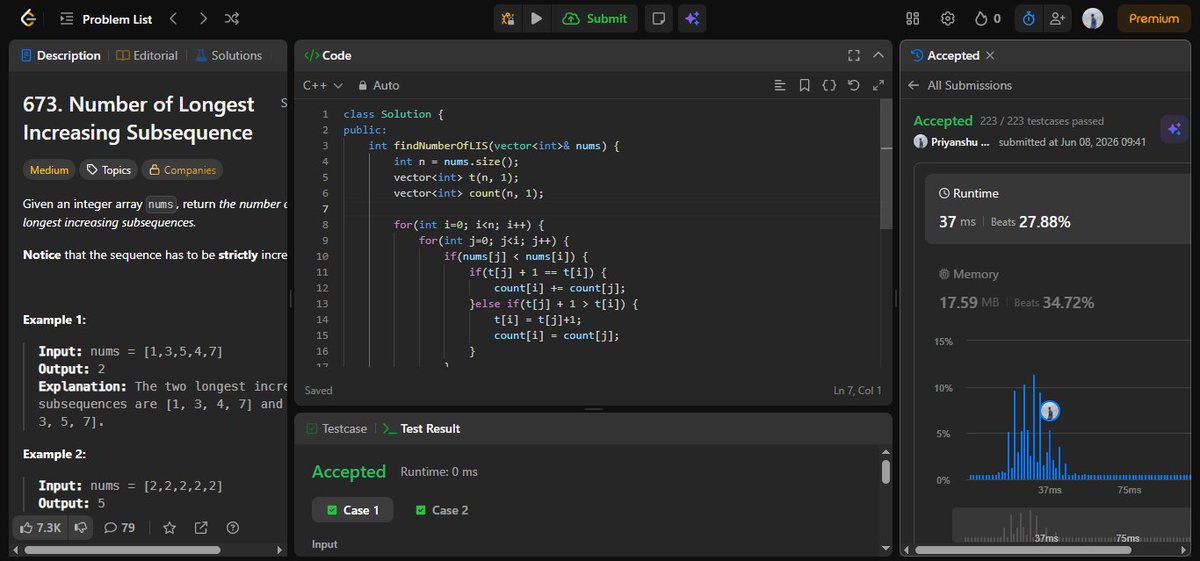Open the C++ language dropdown
The height and width of the screenshot is (561, 1200).
323,86
